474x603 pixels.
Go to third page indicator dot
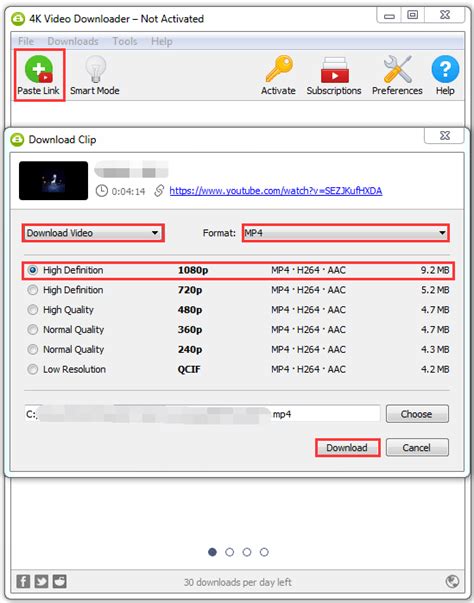[247, 552]
